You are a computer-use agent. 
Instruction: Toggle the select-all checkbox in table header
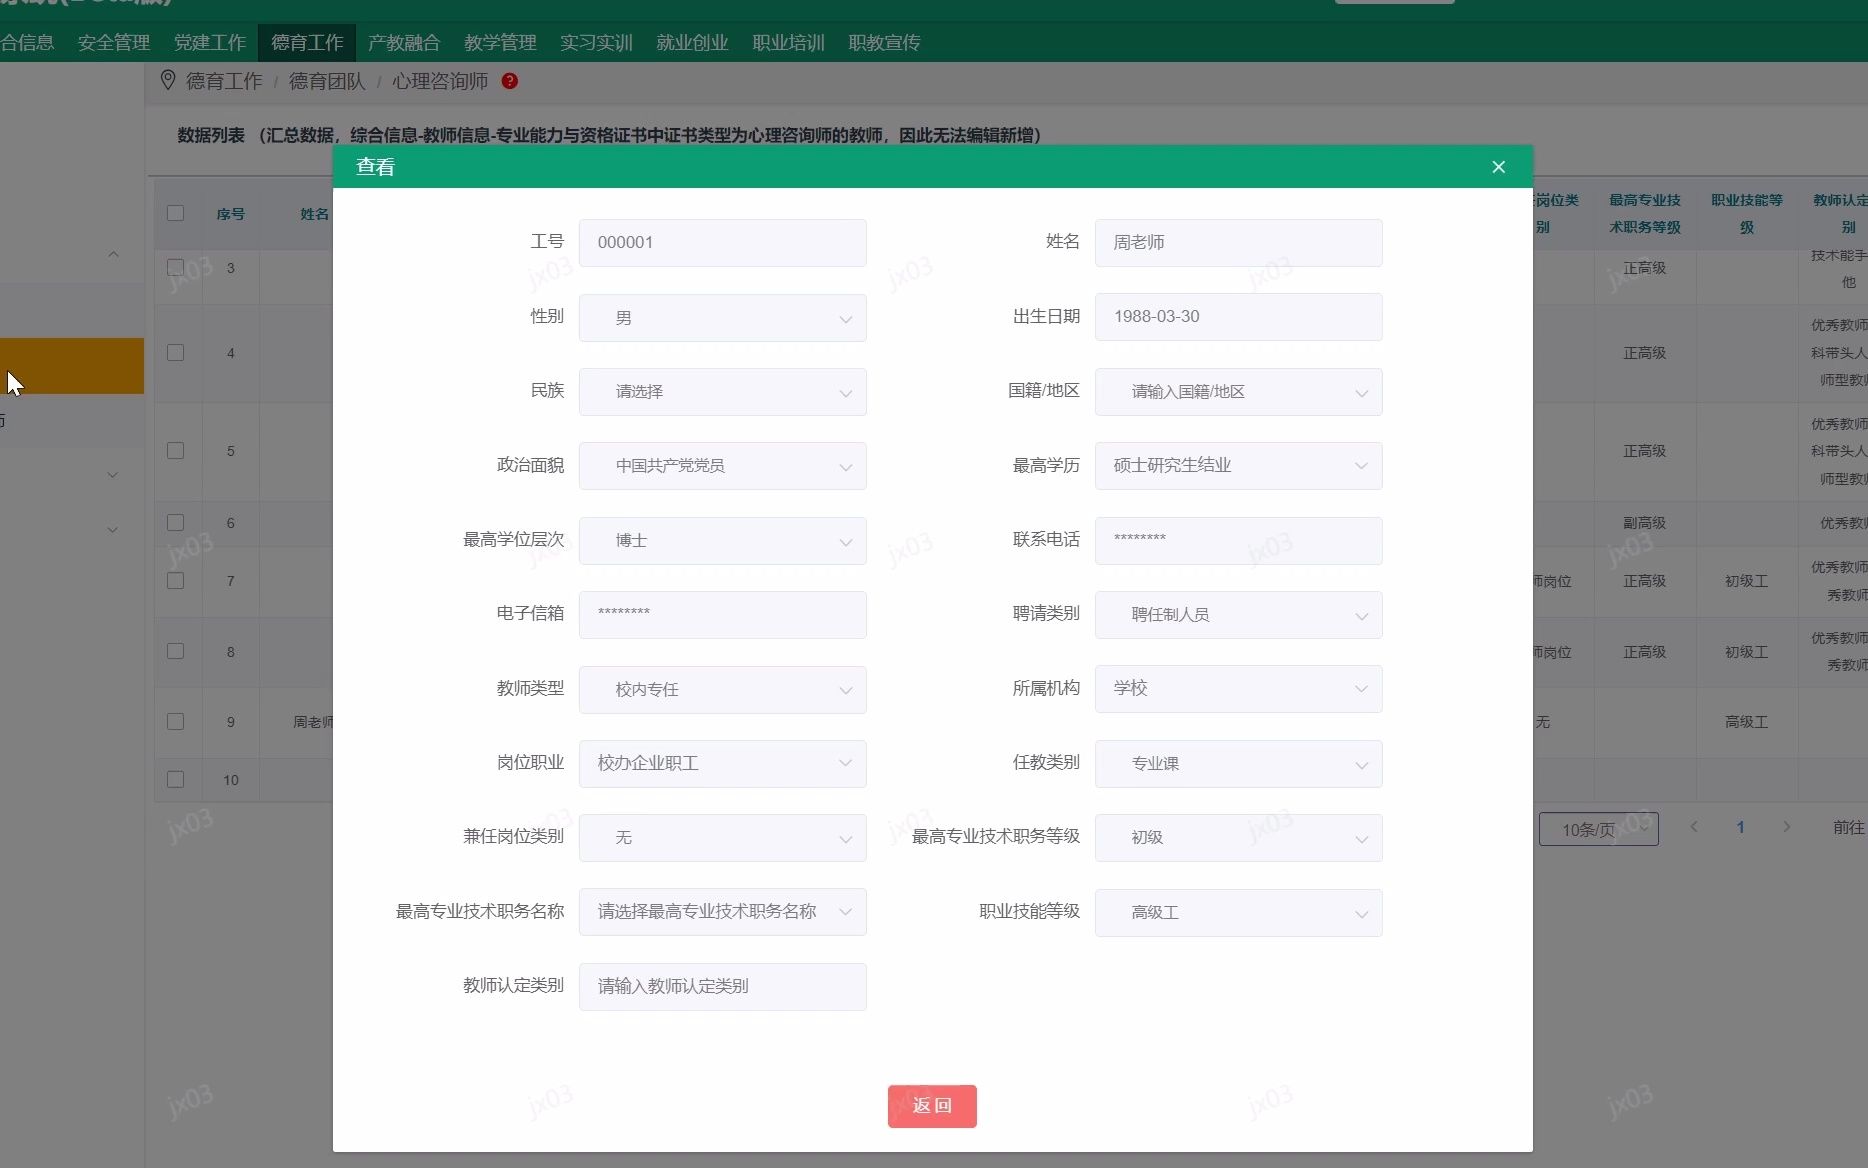click(x=176, y=213)
